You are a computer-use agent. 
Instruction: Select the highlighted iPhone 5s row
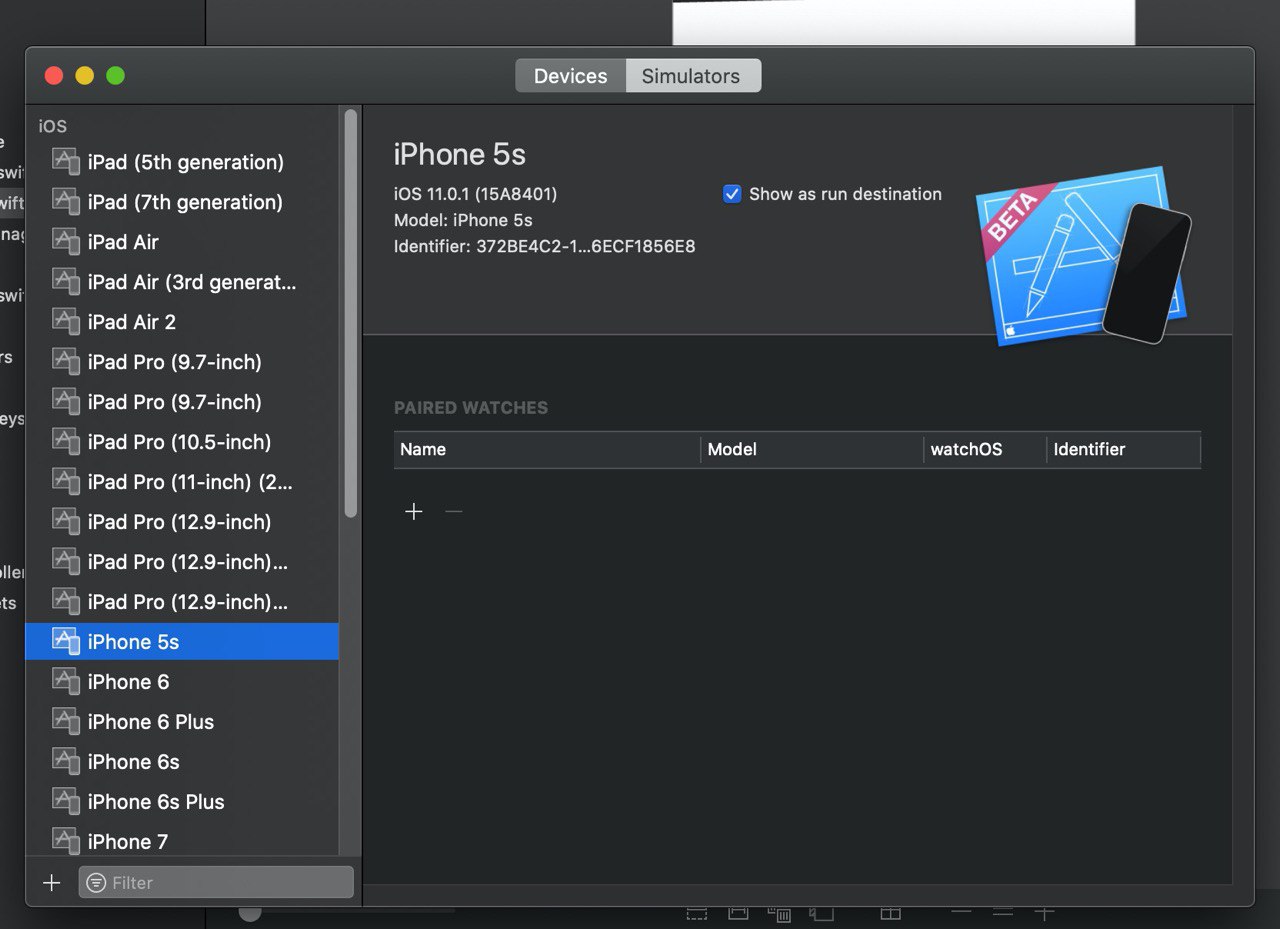[182, 642]
